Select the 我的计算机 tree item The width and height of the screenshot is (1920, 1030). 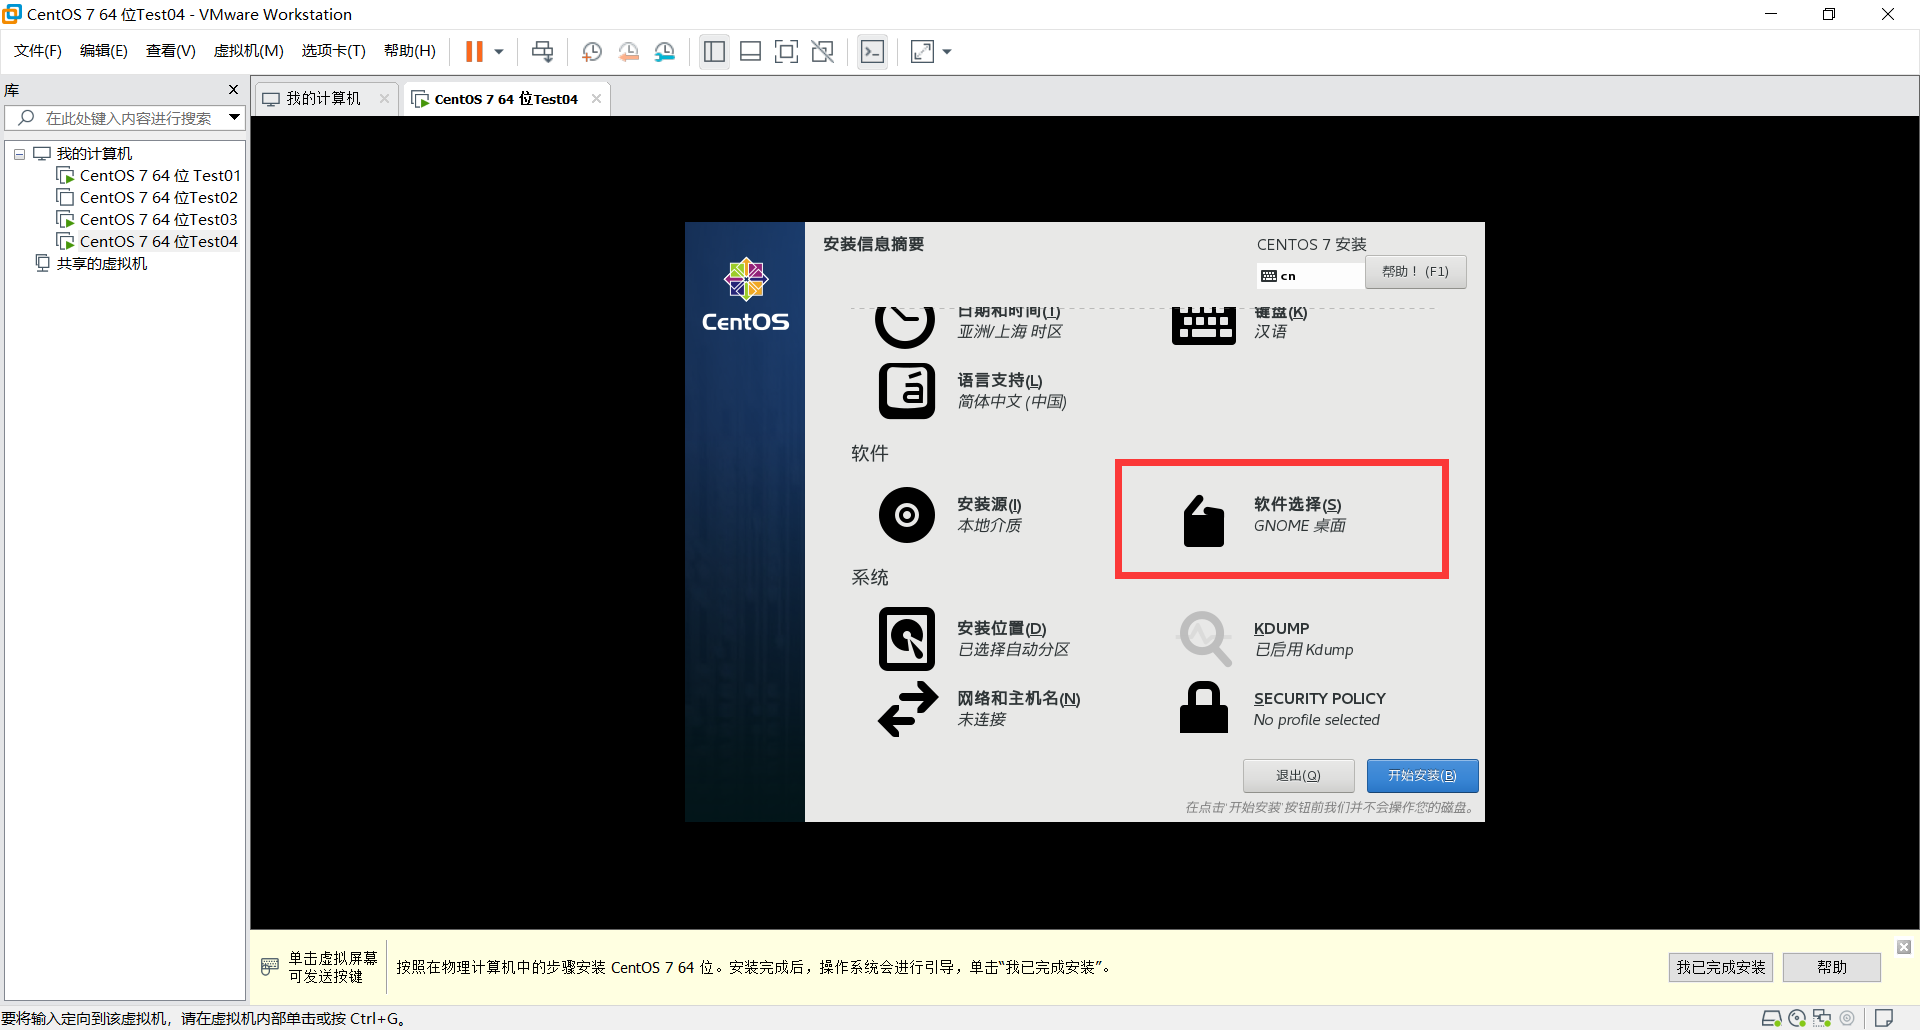click(94, 154)
